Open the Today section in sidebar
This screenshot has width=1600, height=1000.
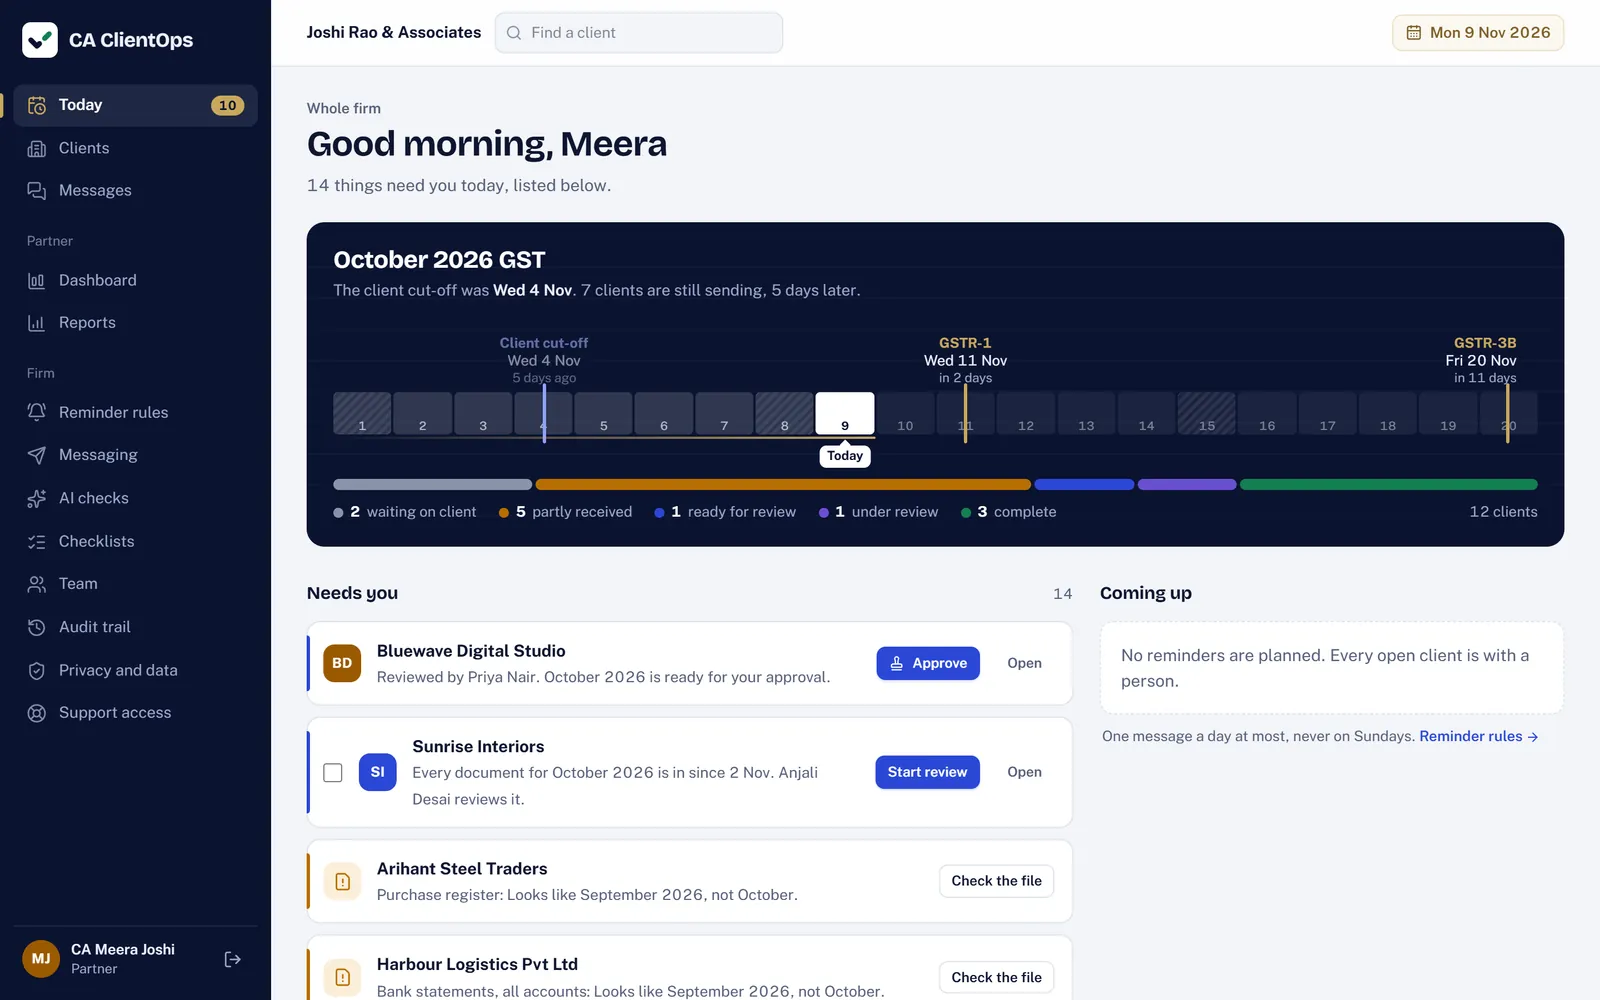[x=136, y=105]
